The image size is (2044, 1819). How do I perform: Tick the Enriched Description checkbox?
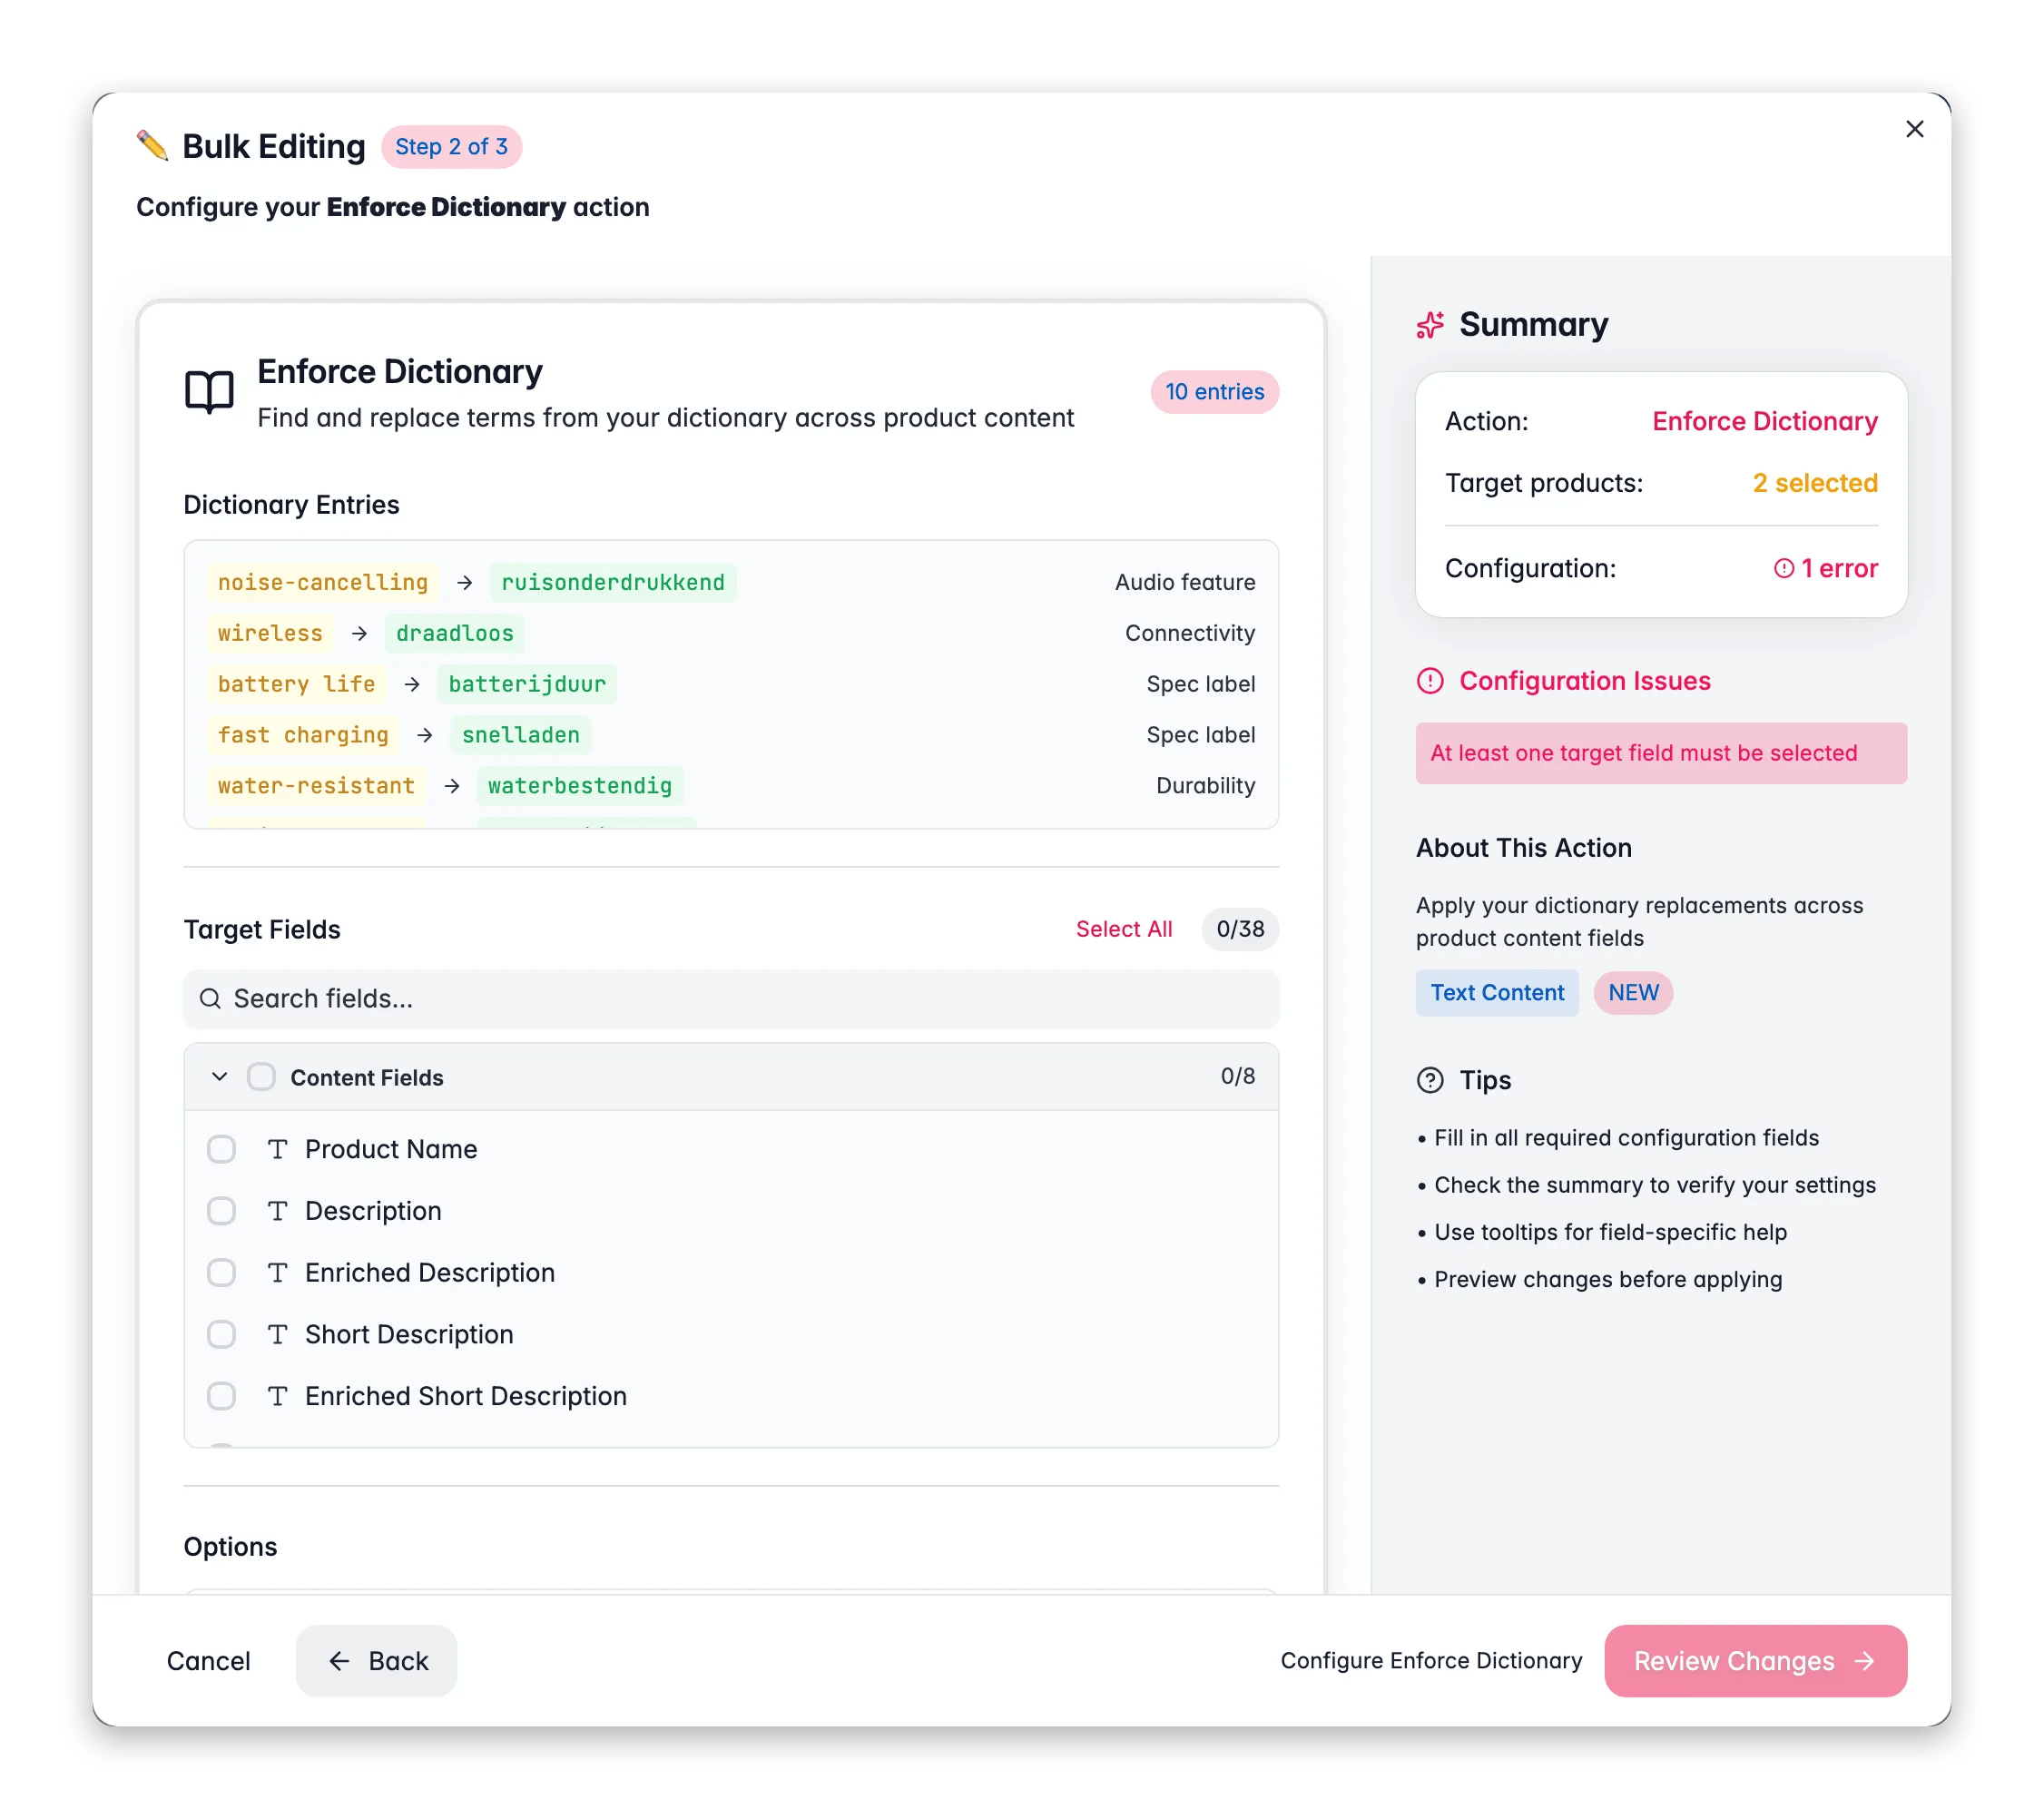pyautogui.click(x=221, y=1273)
